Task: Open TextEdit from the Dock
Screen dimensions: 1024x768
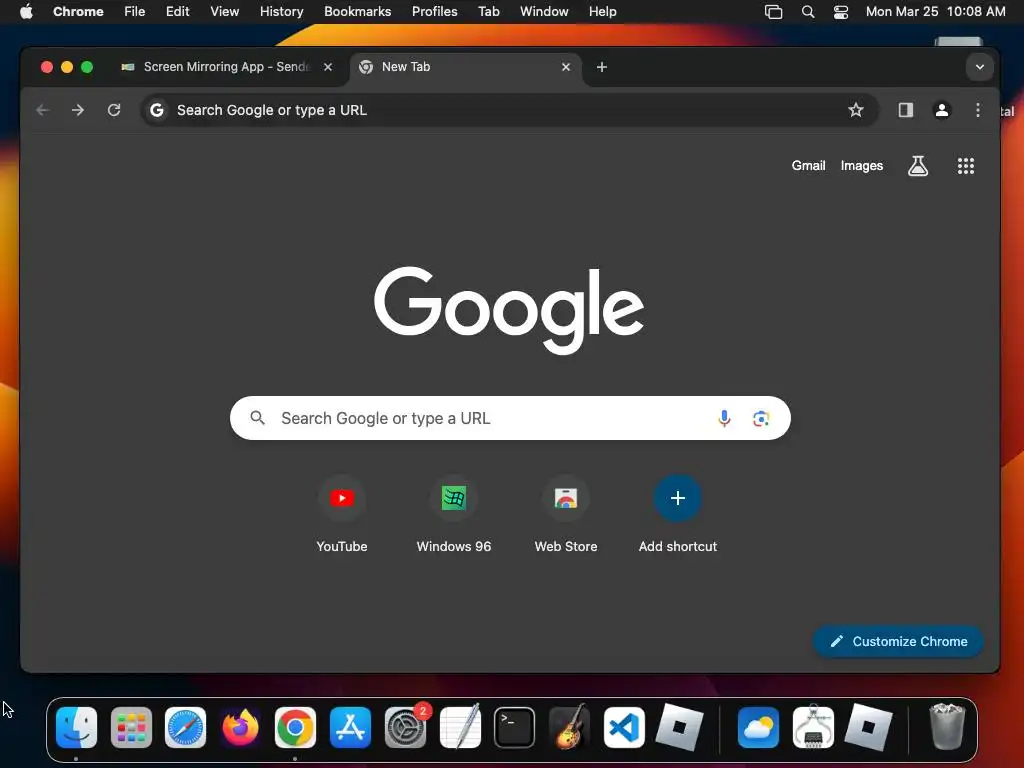Action: pos(460,726)
